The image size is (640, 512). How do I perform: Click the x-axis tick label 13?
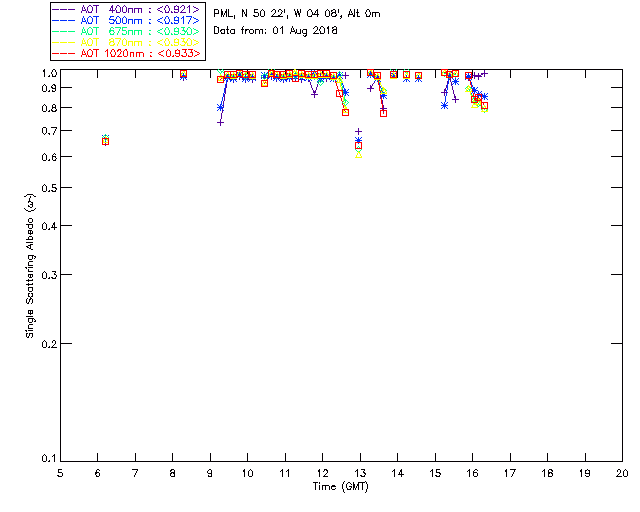point(360,474)
